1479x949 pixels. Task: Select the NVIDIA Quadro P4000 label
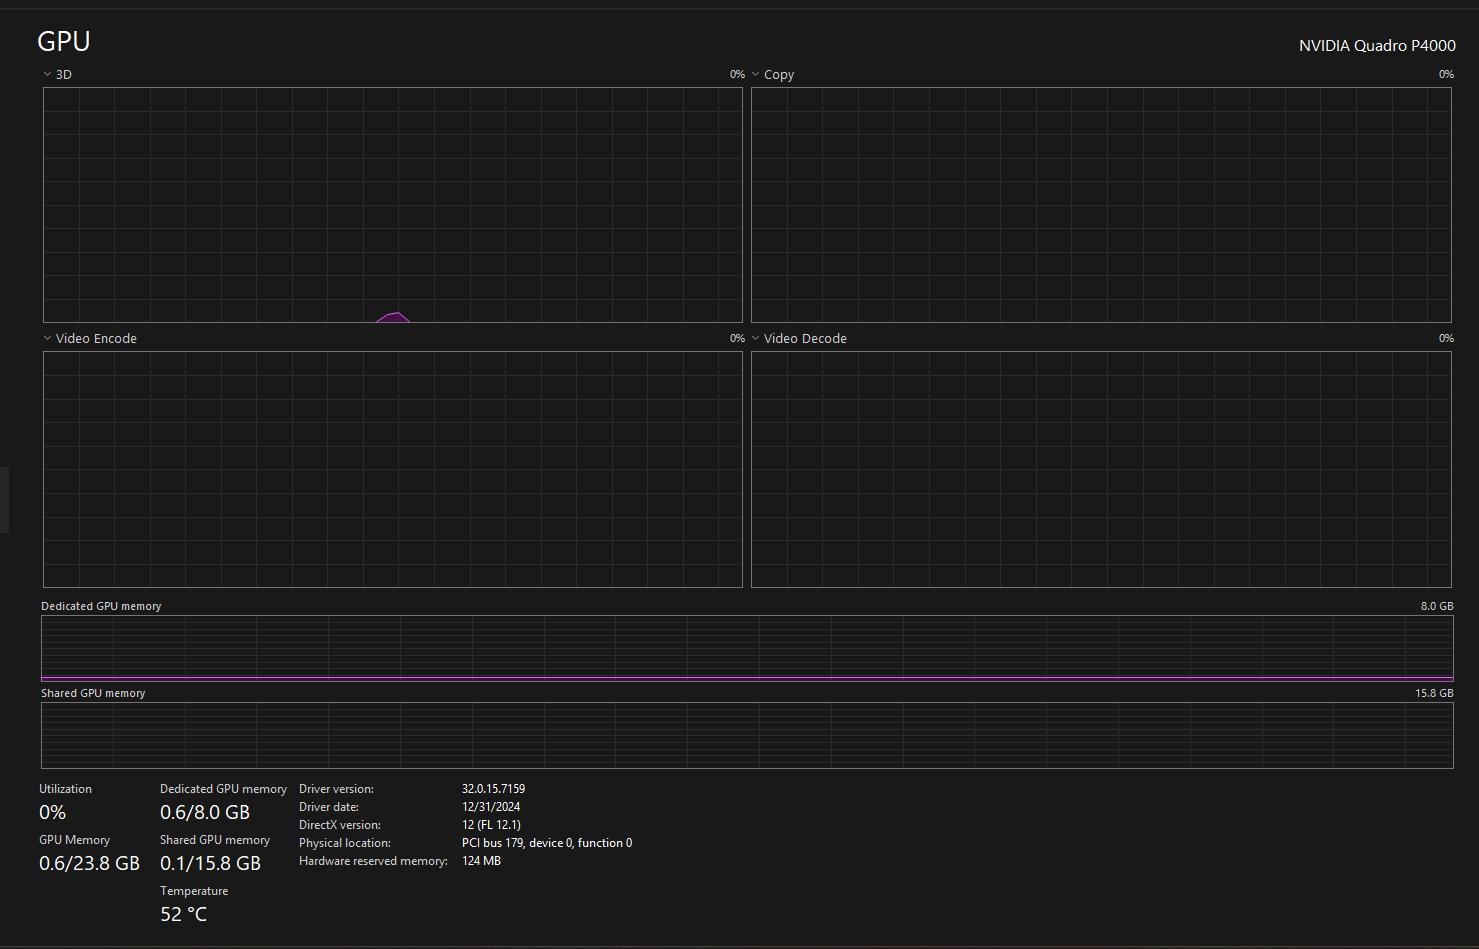pos(1377,46)
